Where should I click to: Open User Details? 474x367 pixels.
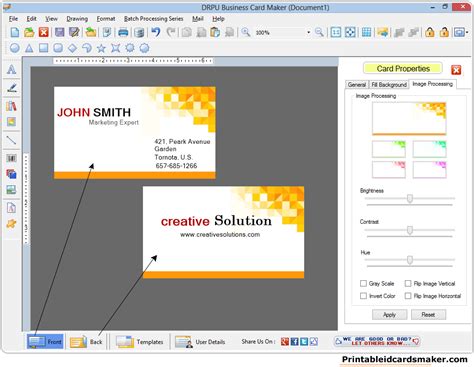click(x=200, y=342)
